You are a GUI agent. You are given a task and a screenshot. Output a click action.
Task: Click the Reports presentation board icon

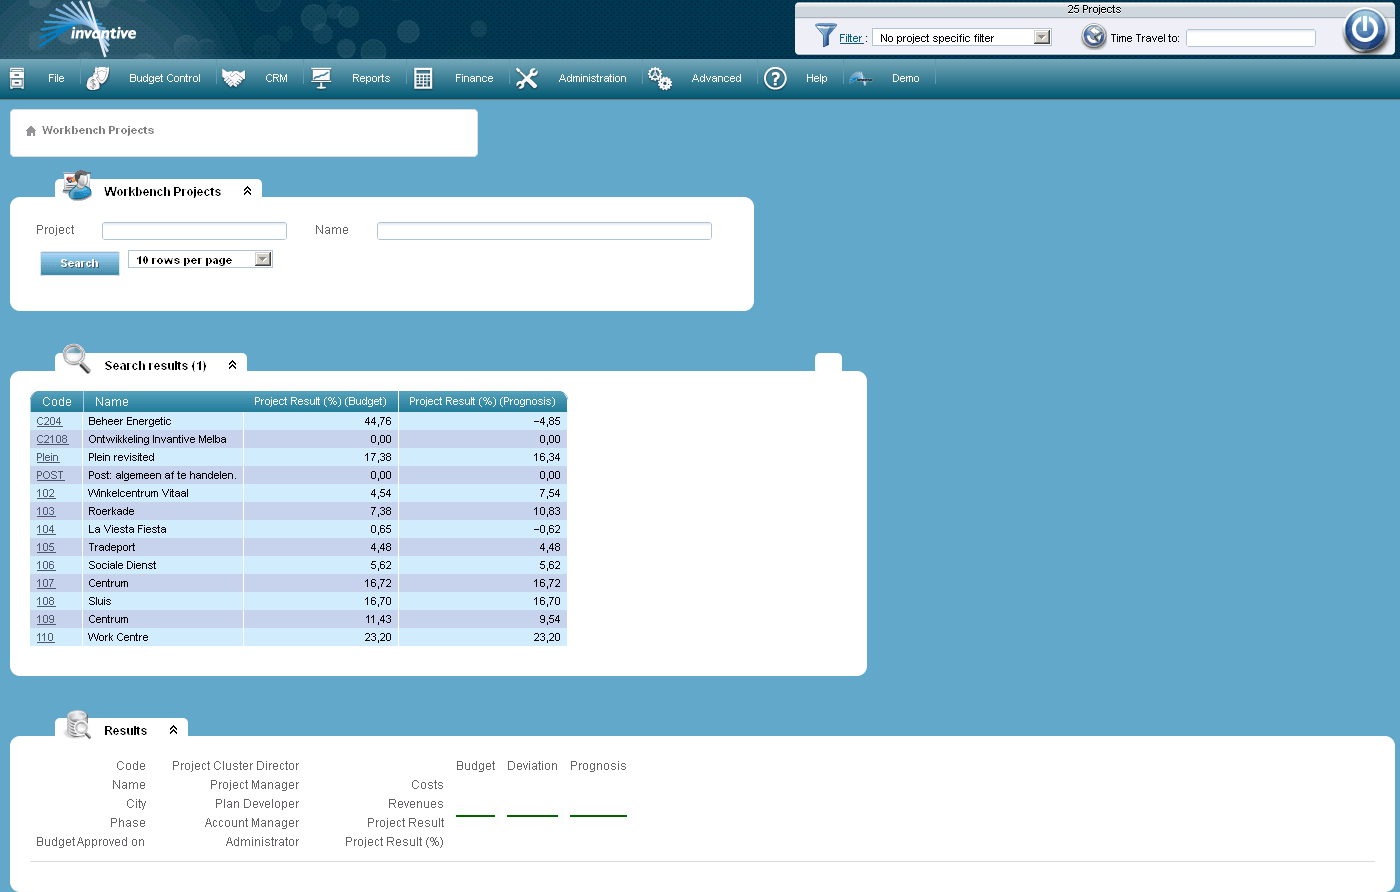[x=321, y=79]
